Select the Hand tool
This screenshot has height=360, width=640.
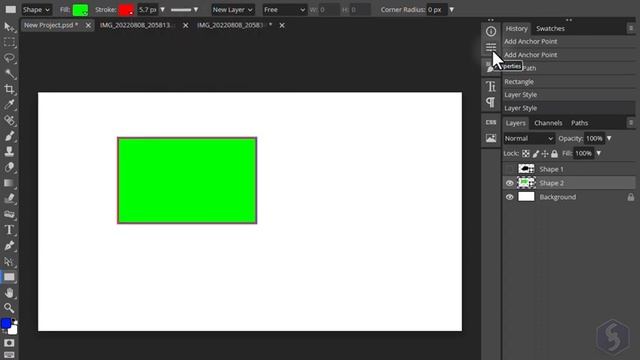(9, 293)
